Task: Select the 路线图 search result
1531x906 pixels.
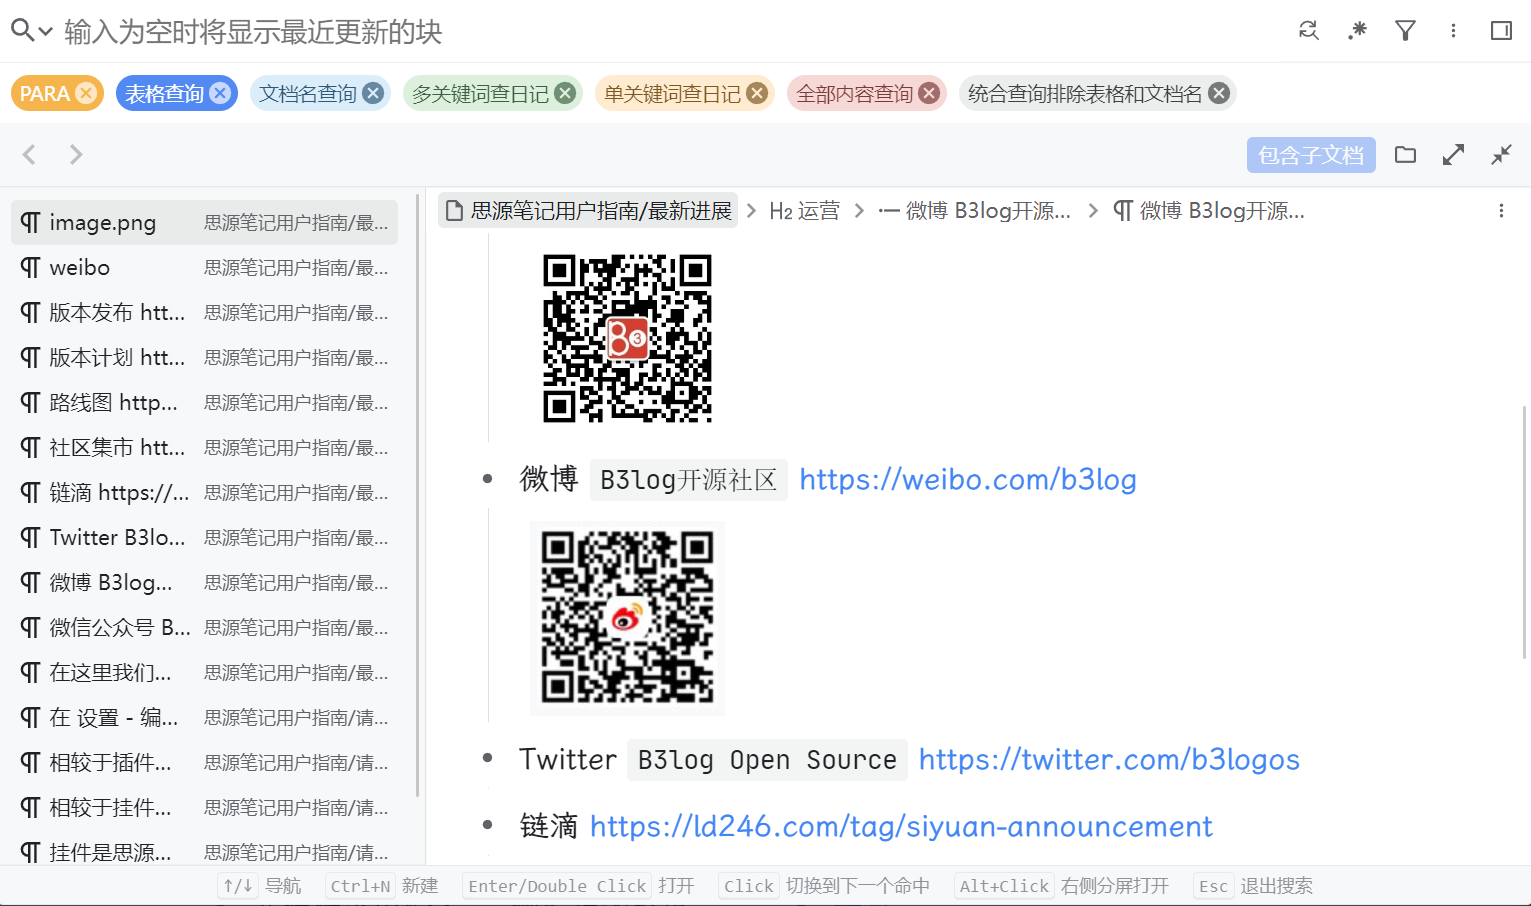Action: click(204, 402)
